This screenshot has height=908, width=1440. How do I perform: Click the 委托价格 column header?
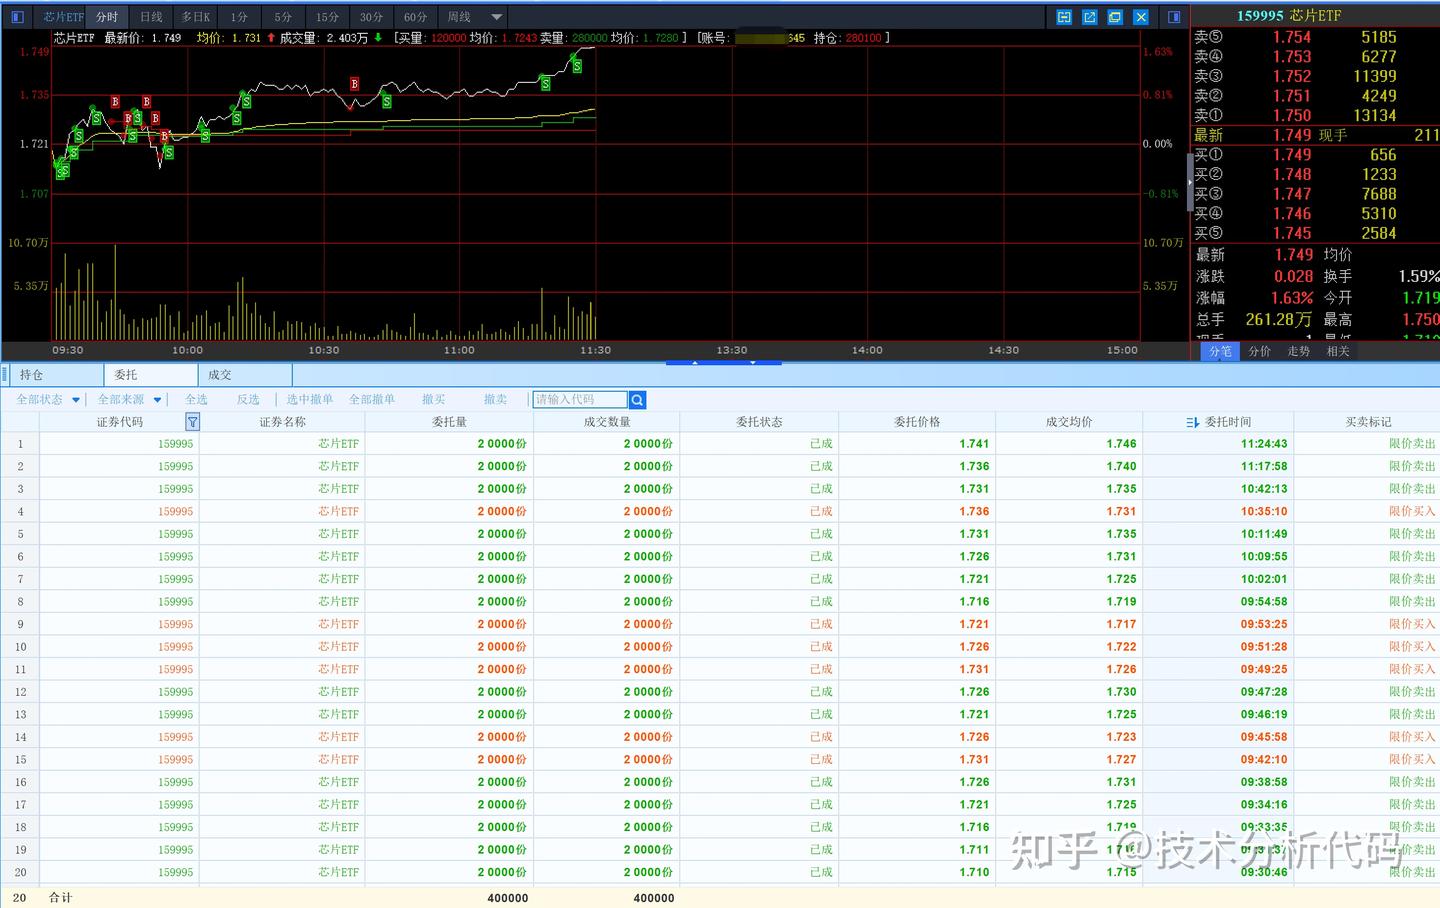pos(917,422)
